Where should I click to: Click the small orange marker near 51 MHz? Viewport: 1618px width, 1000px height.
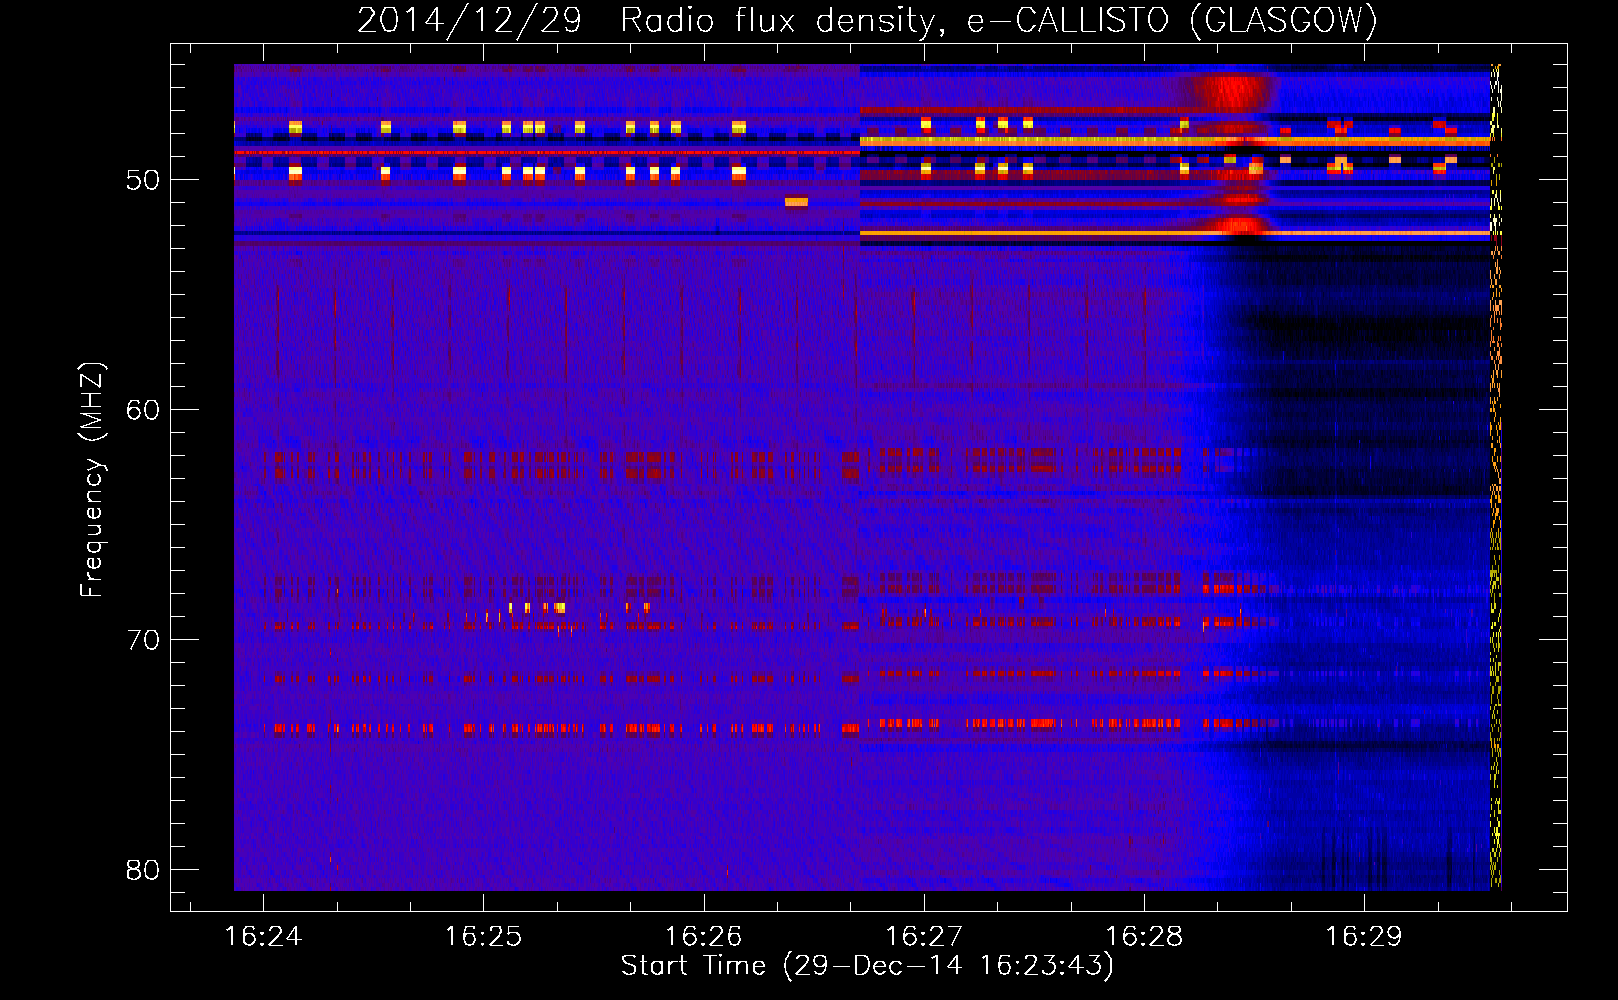pos(796,202)
